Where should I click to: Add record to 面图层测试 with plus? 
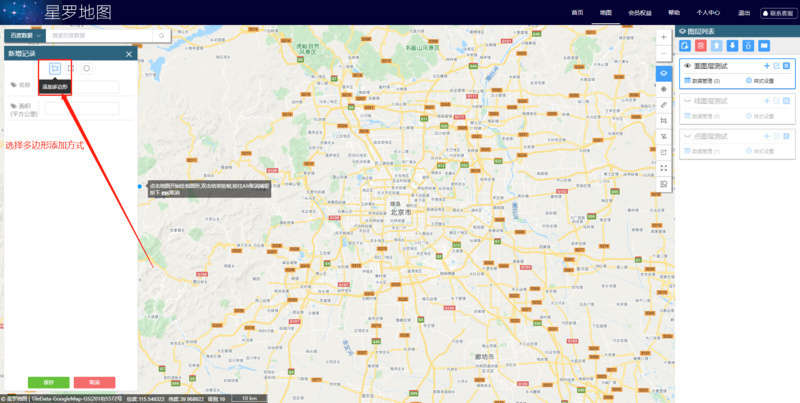coord(766,66)
